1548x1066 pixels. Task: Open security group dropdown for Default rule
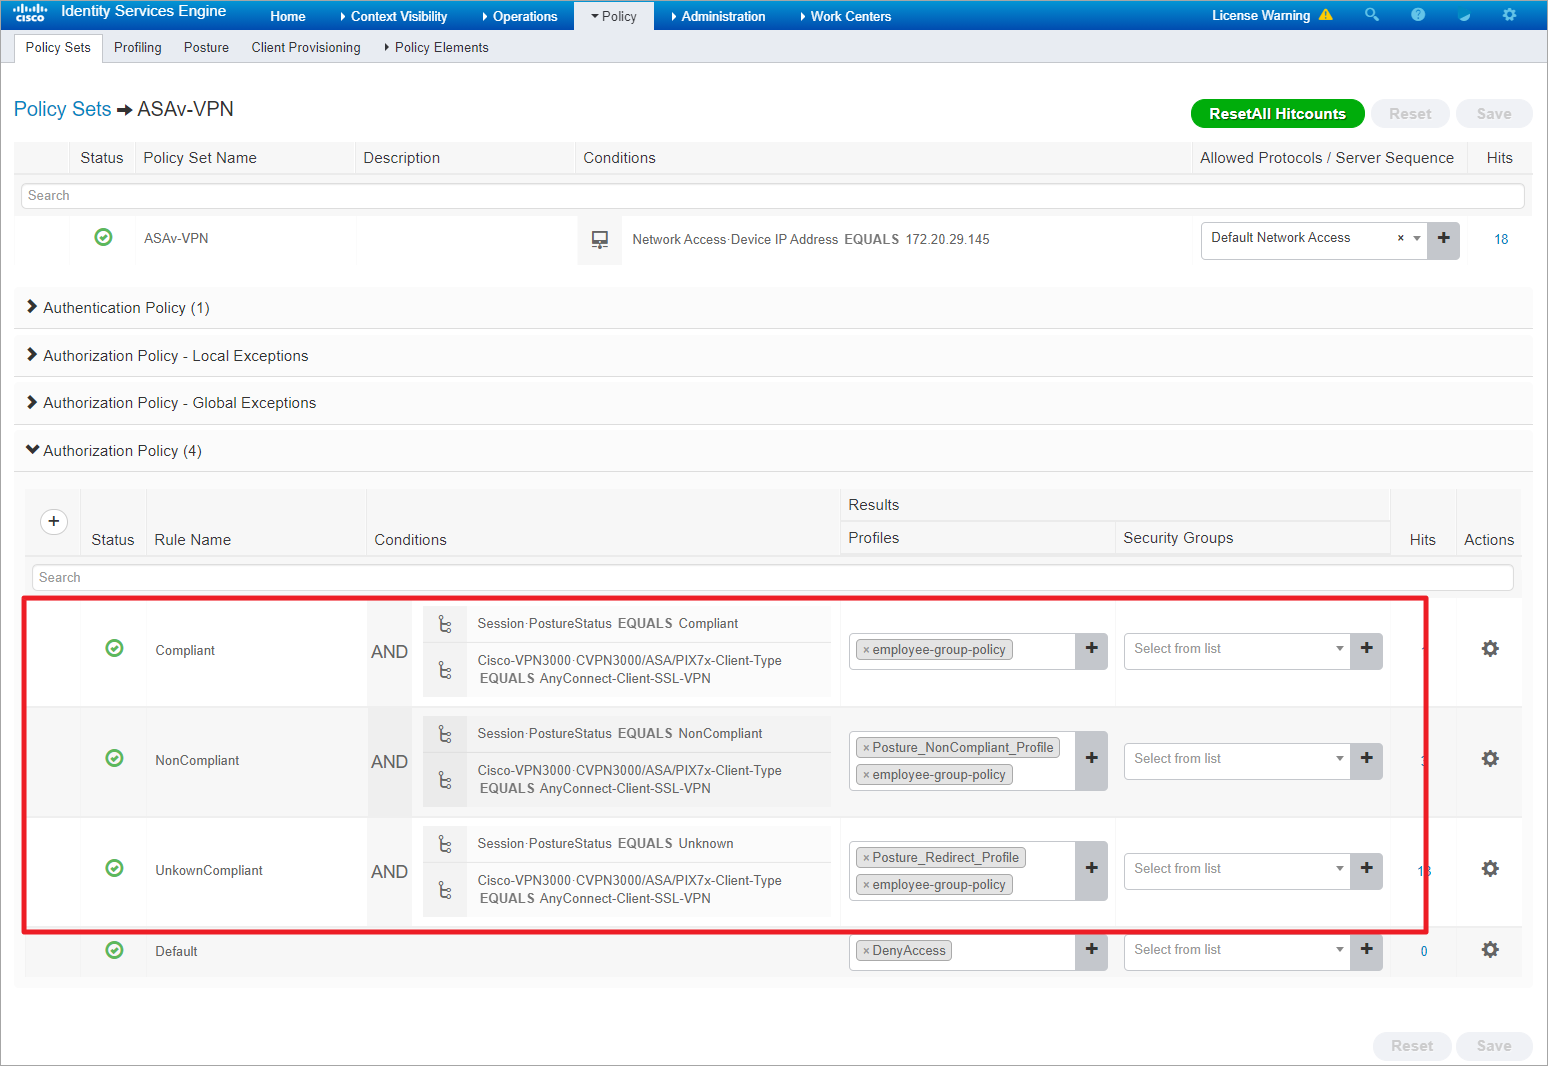(1340, 950)
